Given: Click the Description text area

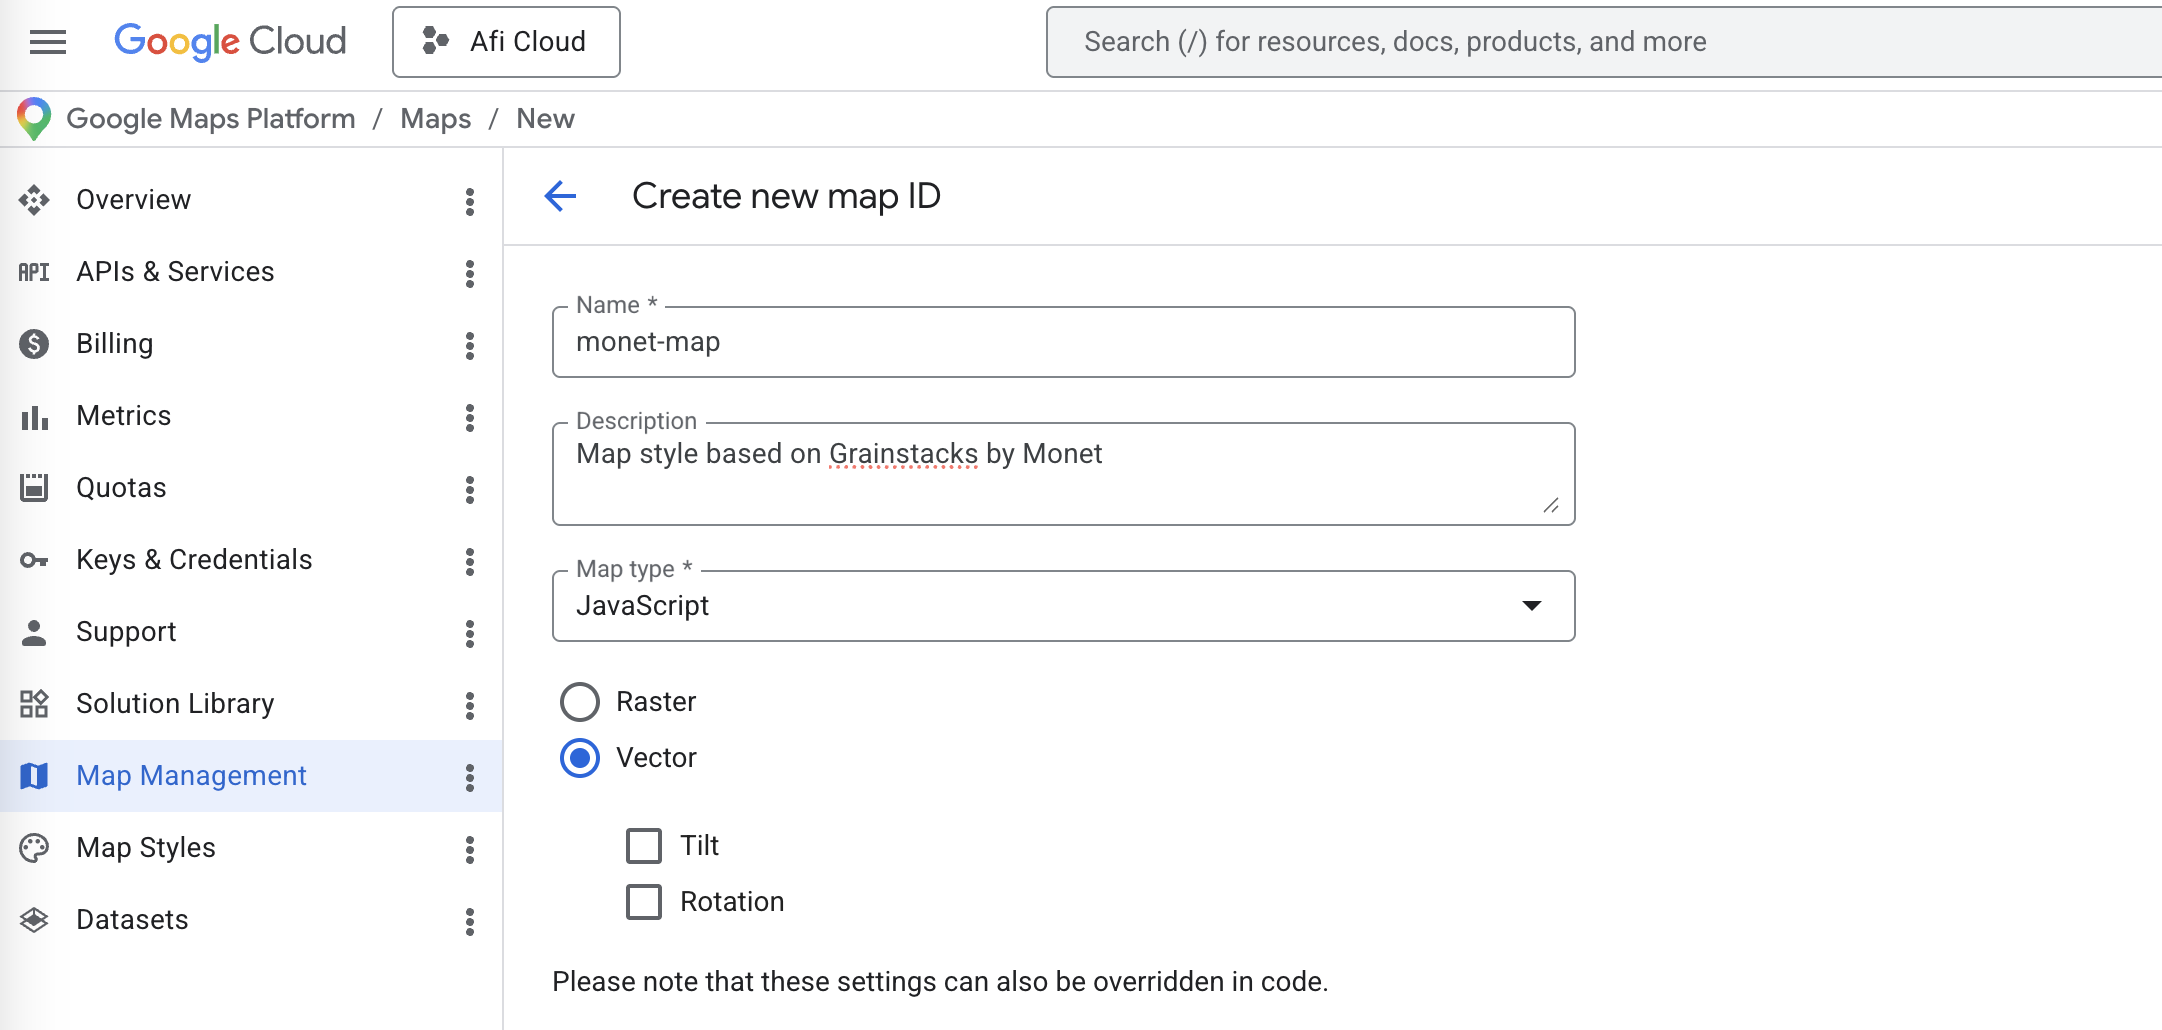Looking at the screenshot, I should click(1064, 474).
